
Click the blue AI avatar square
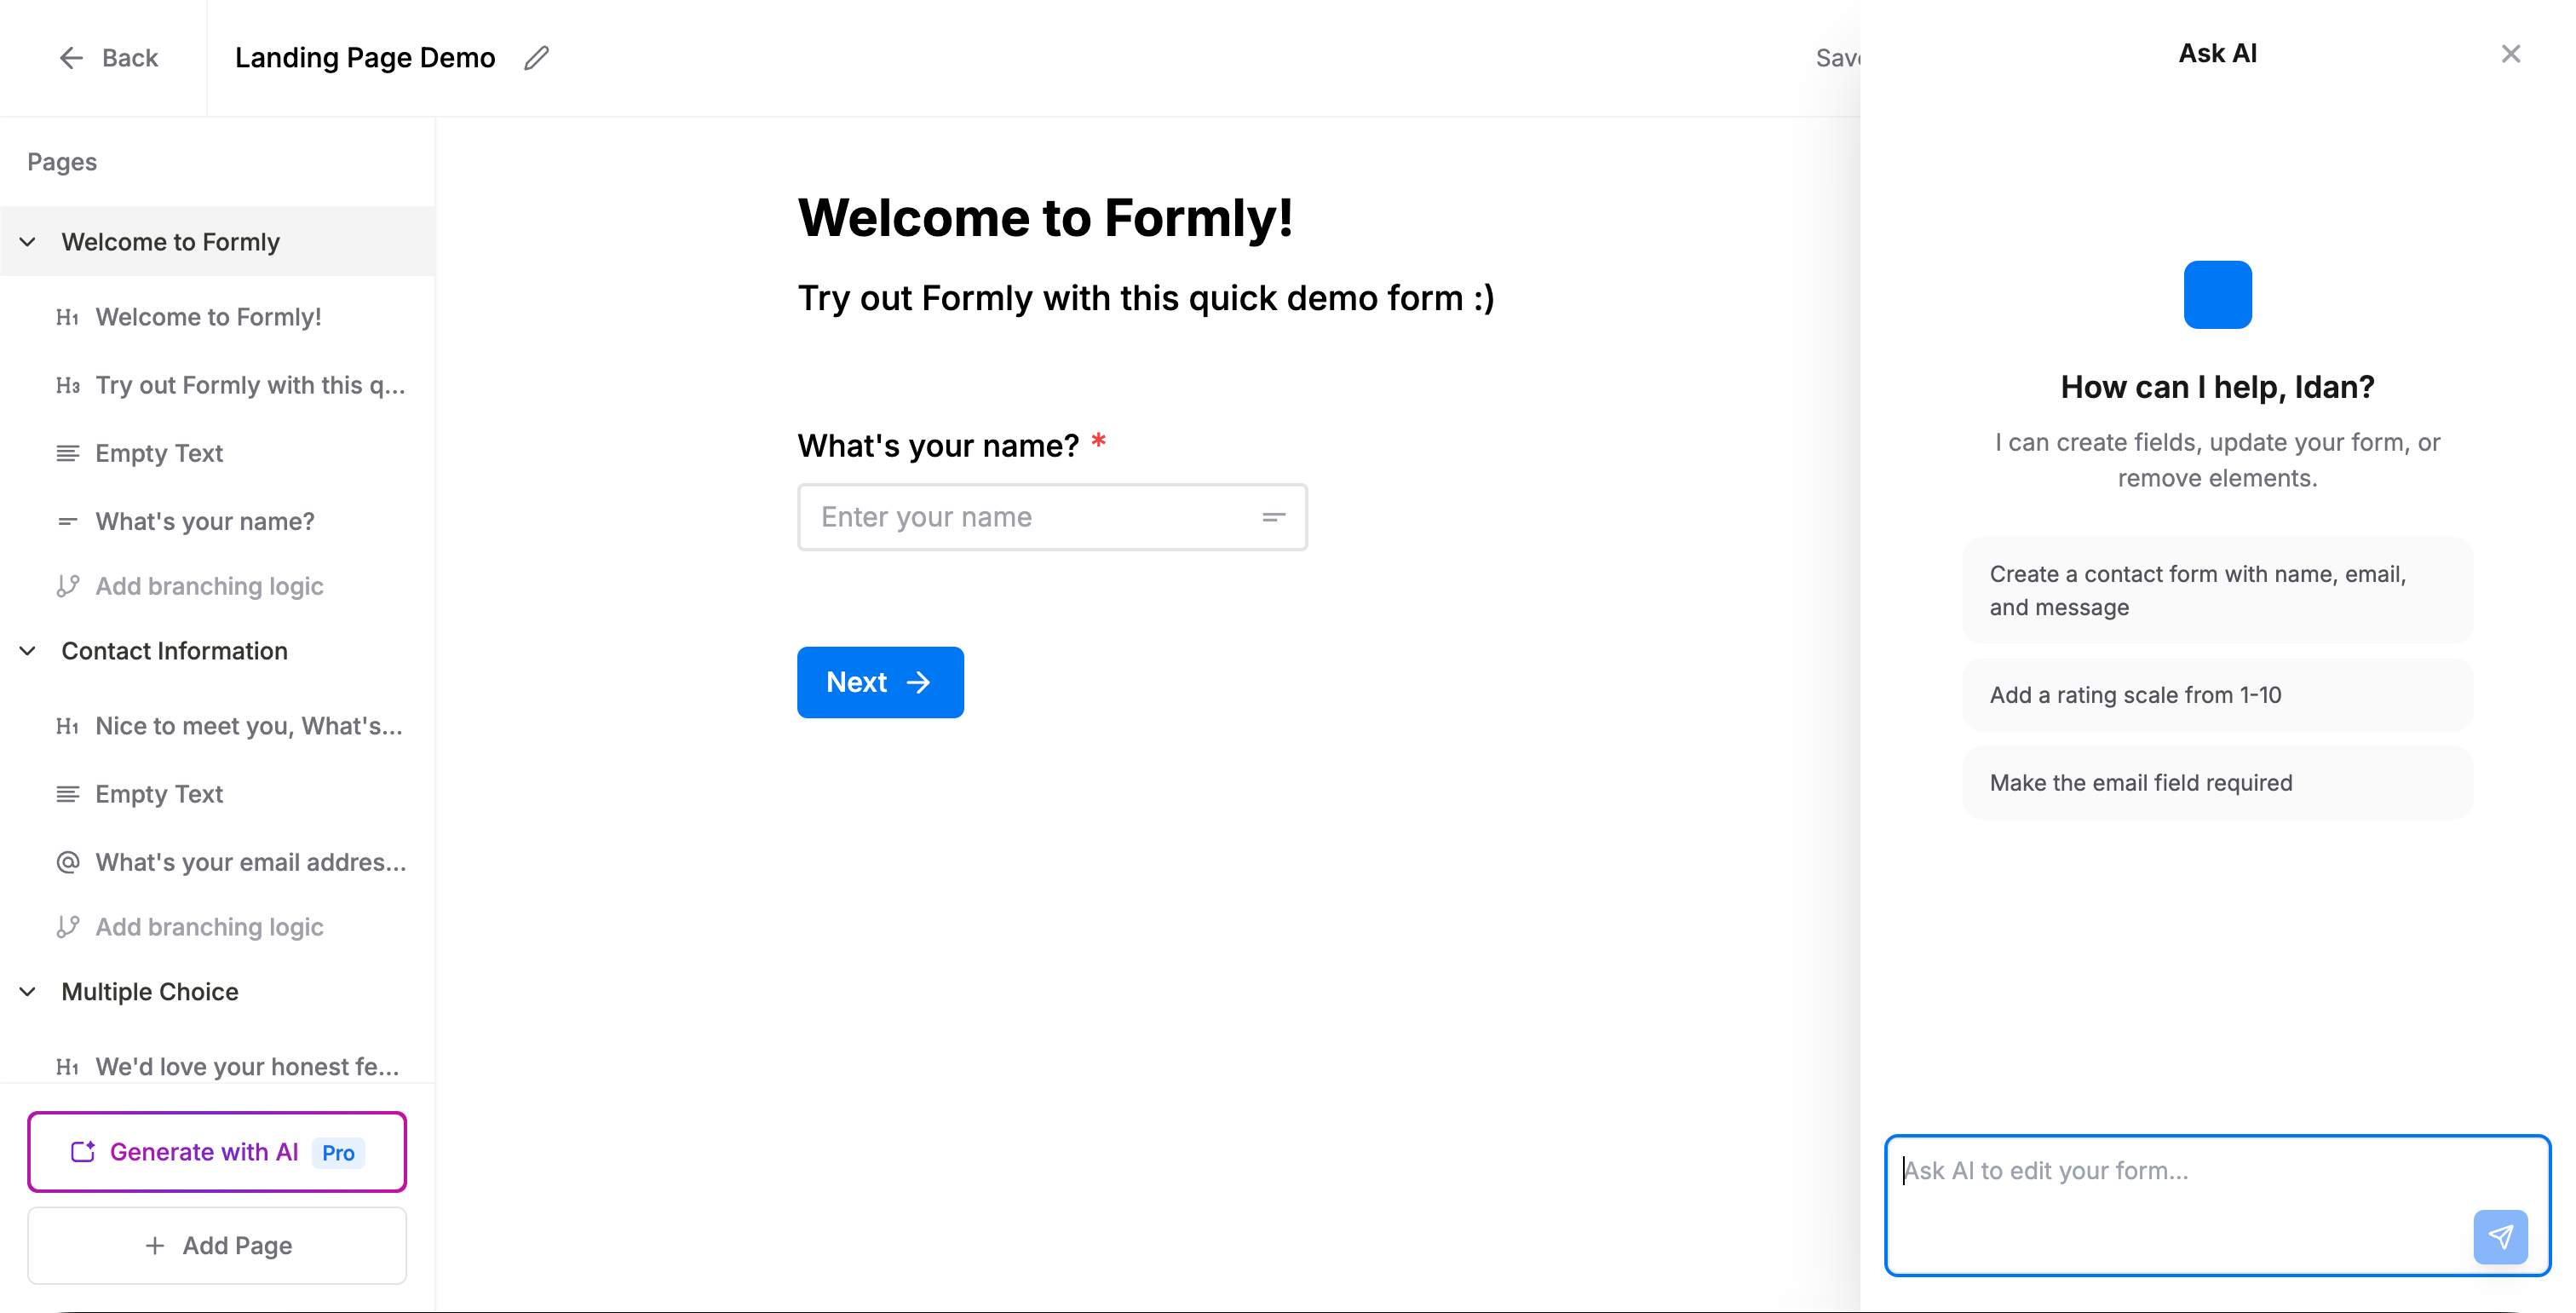[2217, 295]
